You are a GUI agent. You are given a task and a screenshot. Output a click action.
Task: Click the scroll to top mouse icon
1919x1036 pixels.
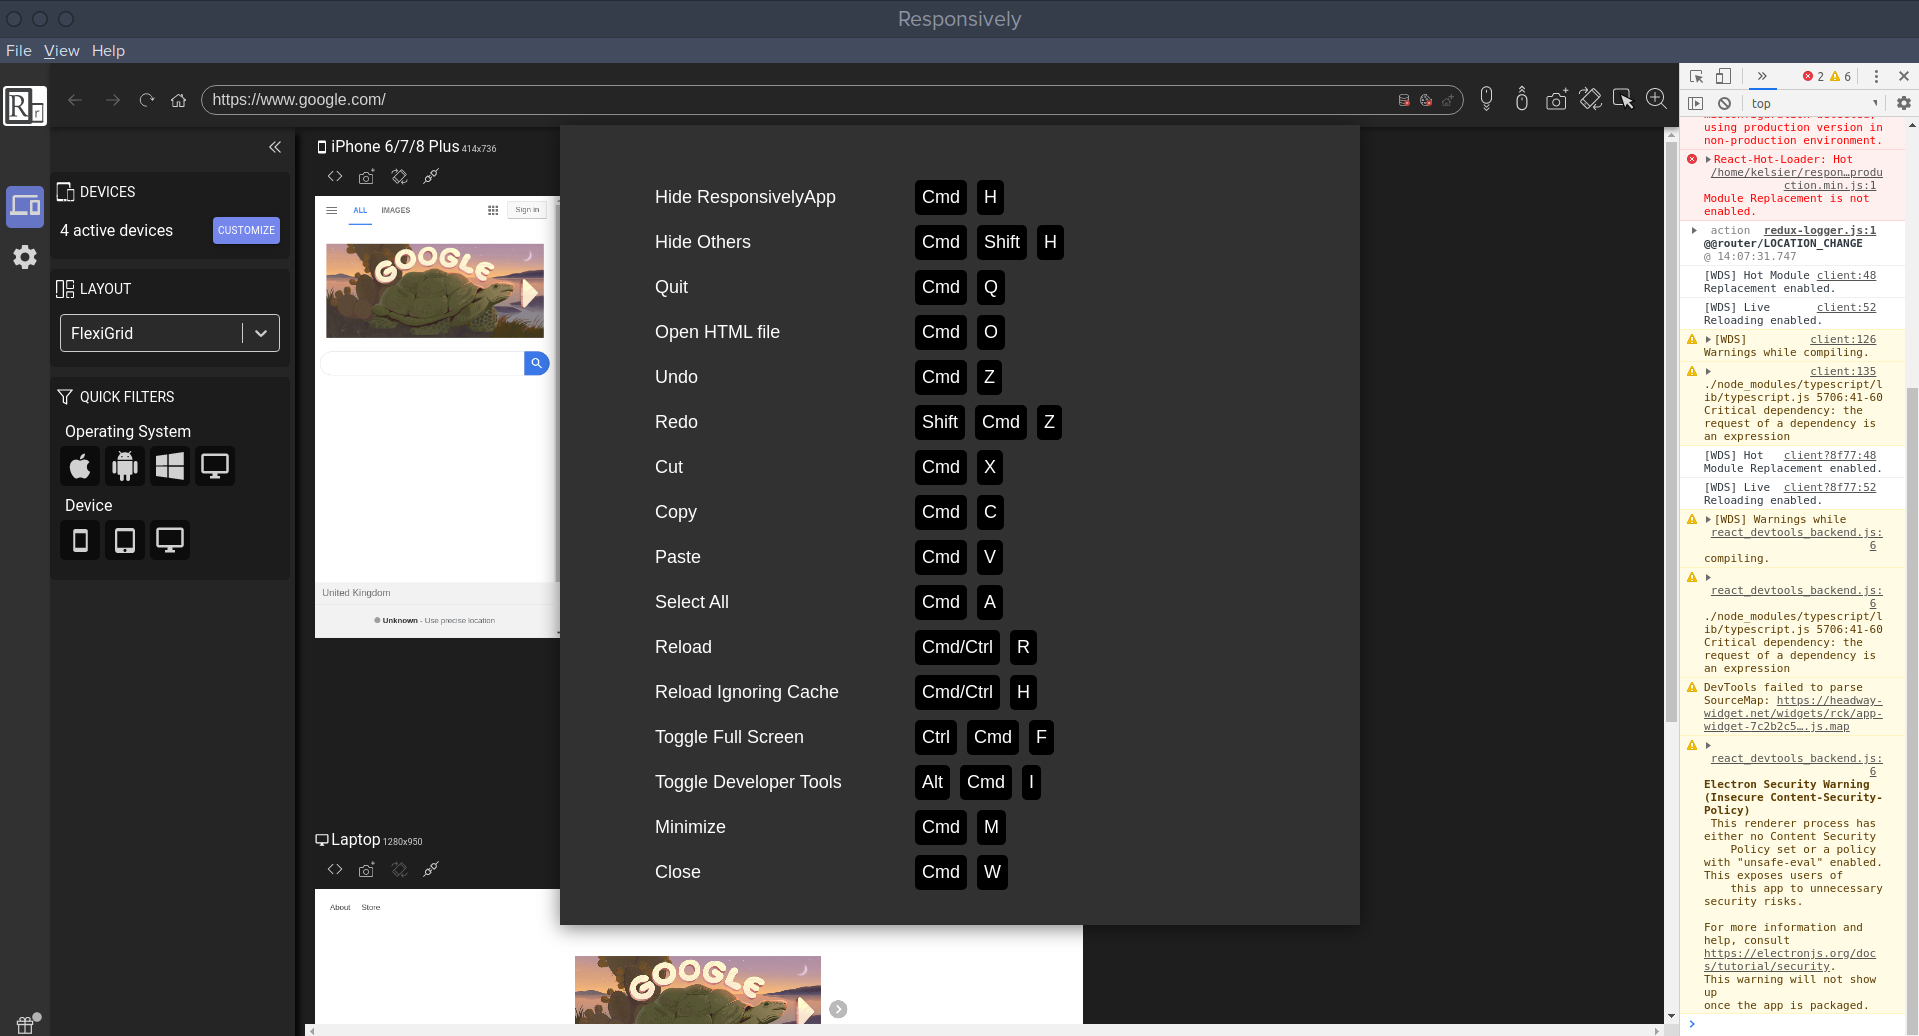pos(1521,98)
